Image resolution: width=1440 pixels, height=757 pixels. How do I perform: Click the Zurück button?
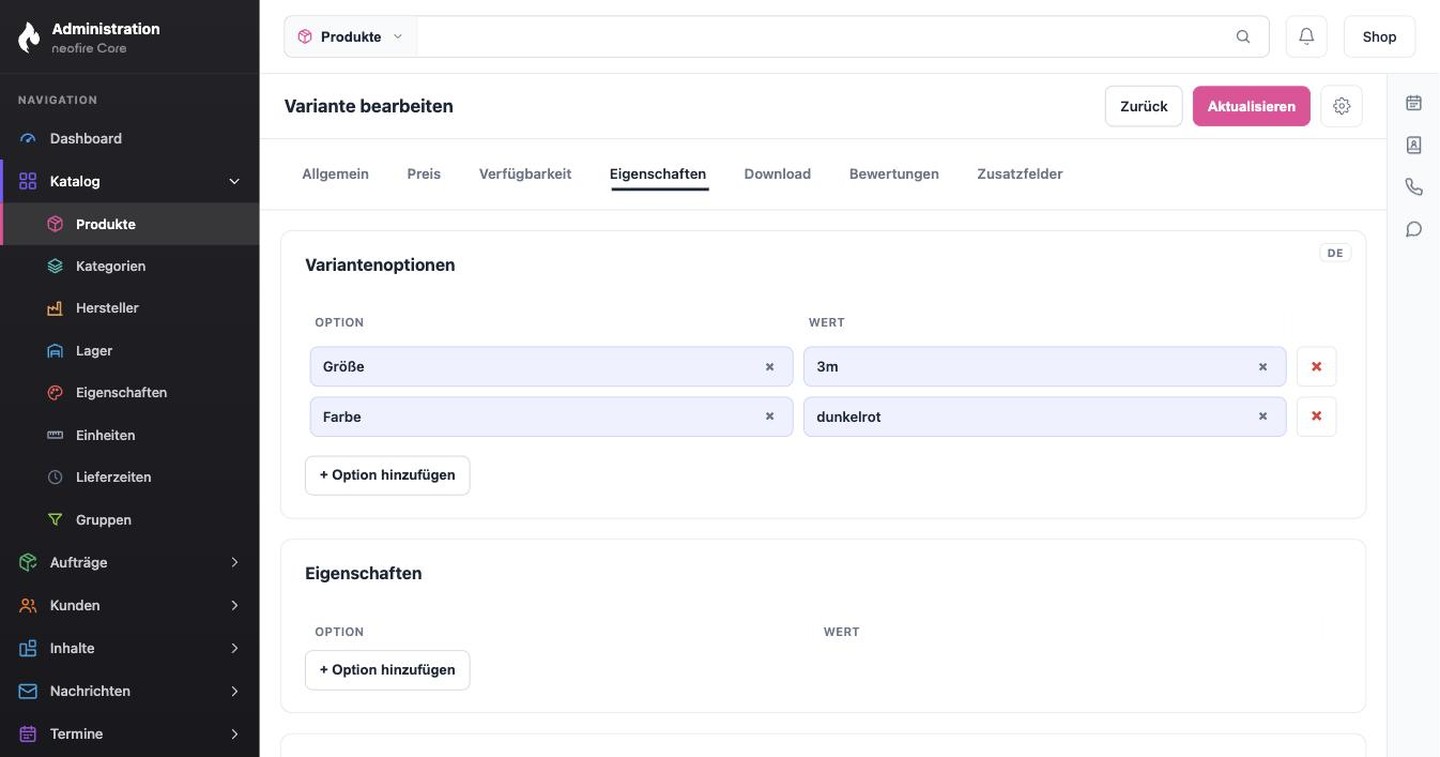1143,106
